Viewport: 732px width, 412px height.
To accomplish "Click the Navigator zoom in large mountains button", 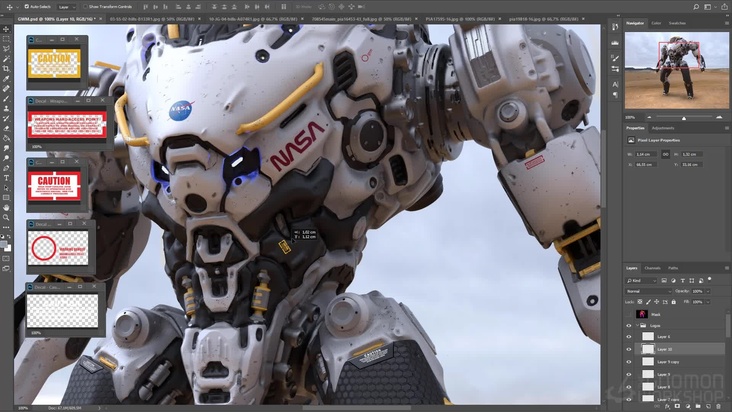I will click(x=719, y=117).
